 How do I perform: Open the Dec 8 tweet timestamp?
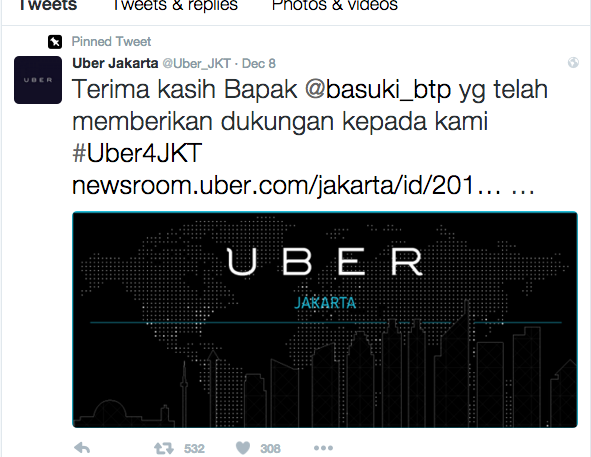259,63
